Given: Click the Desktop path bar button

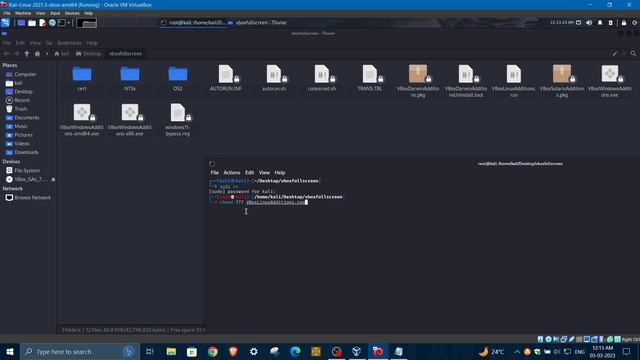Looking at the screenshot, I should (x=88, y=53).
